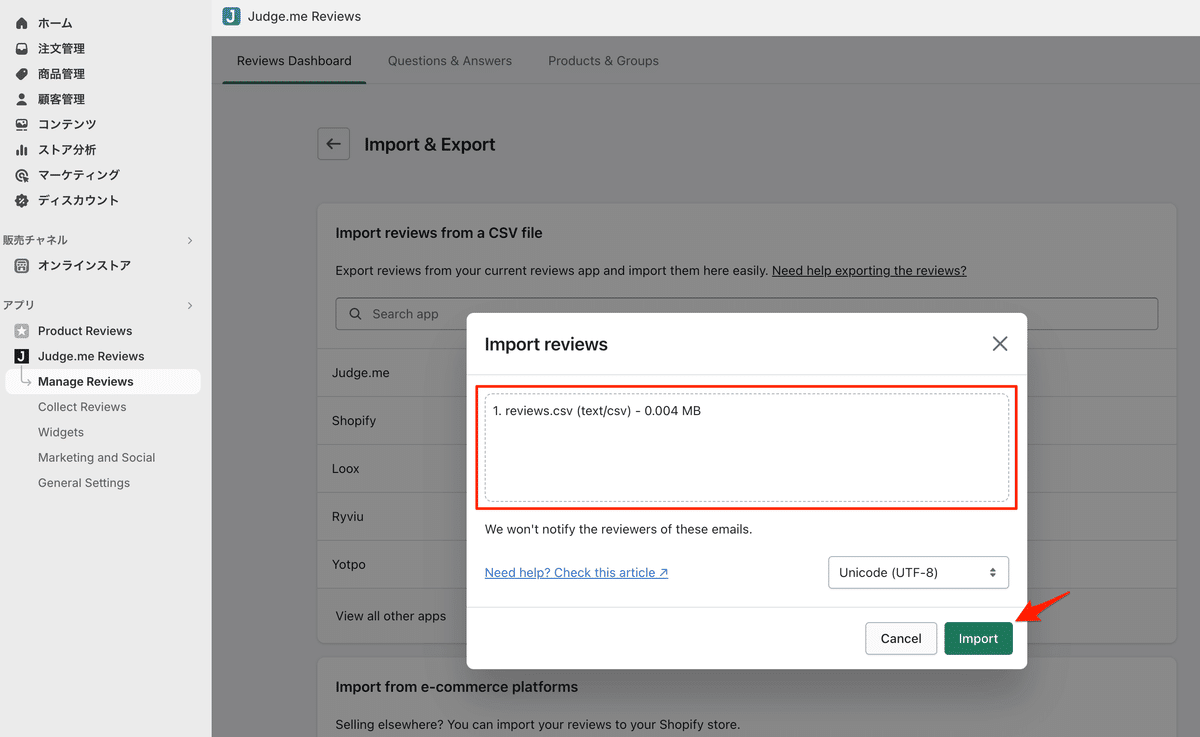Open Collect Reviews in the sidebar

point(82,407)
